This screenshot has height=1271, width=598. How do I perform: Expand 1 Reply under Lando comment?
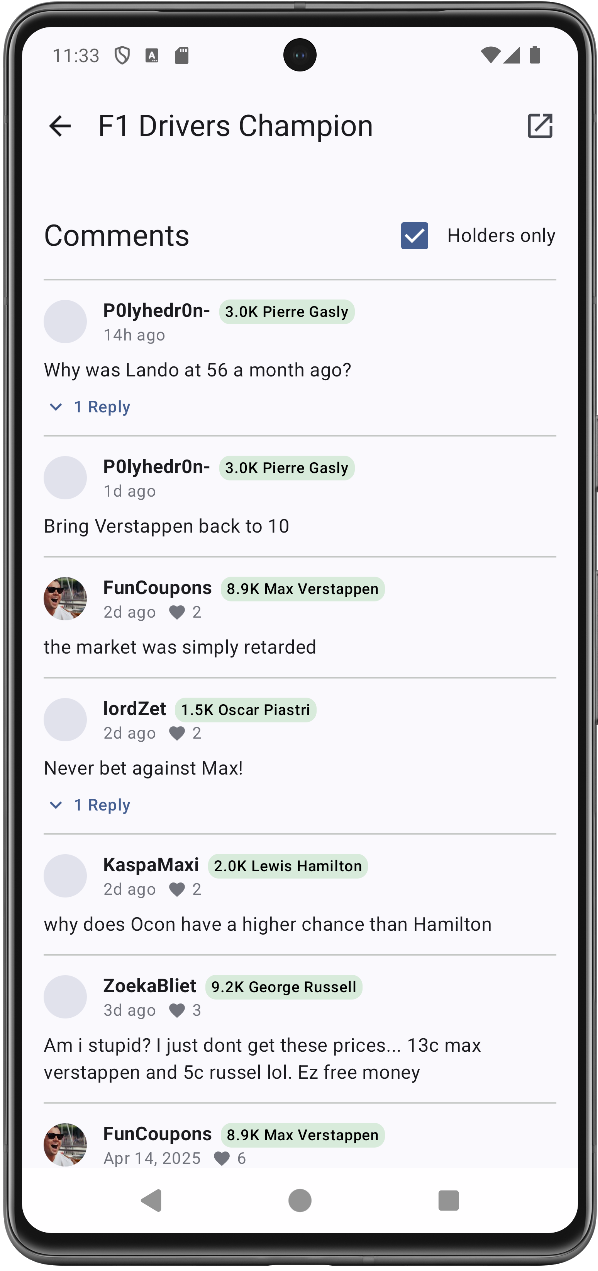pos(90,407)
